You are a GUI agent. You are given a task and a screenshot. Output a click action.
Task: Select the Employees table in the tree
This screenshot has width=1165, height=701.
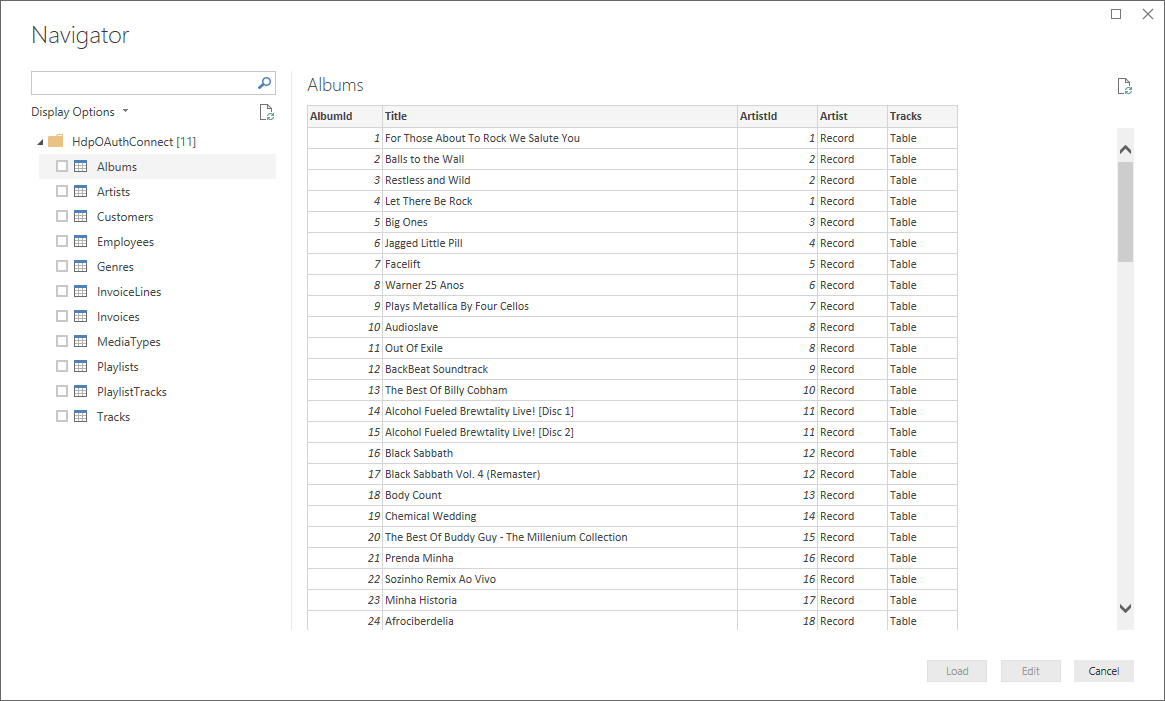(125, 242)
